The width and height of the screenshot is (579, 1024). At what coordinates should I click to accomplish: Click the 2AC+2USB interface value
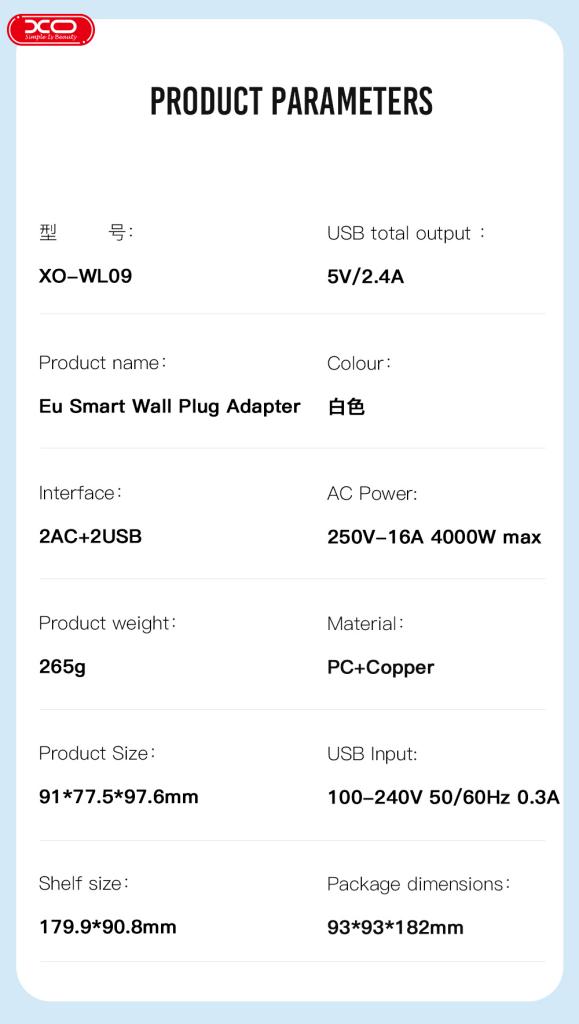click(x=90, y=537)
